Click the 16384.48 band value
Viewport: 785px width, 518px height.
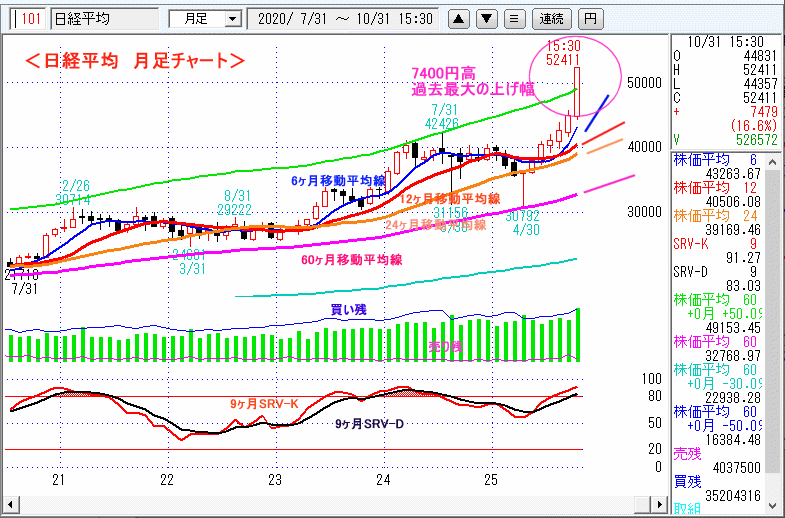tap(733, 440)
